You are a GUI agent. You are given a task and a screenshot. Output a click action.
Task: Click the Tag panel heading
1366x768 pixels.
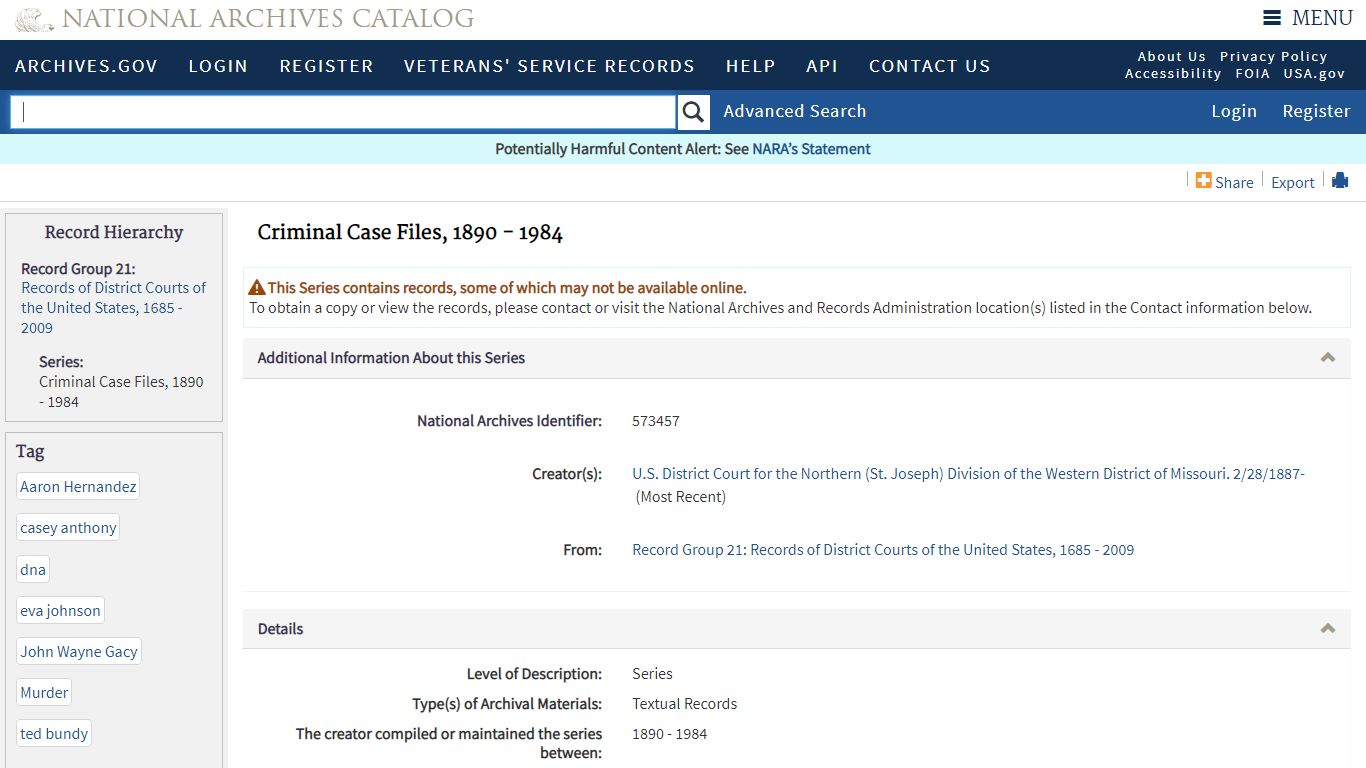30,451
